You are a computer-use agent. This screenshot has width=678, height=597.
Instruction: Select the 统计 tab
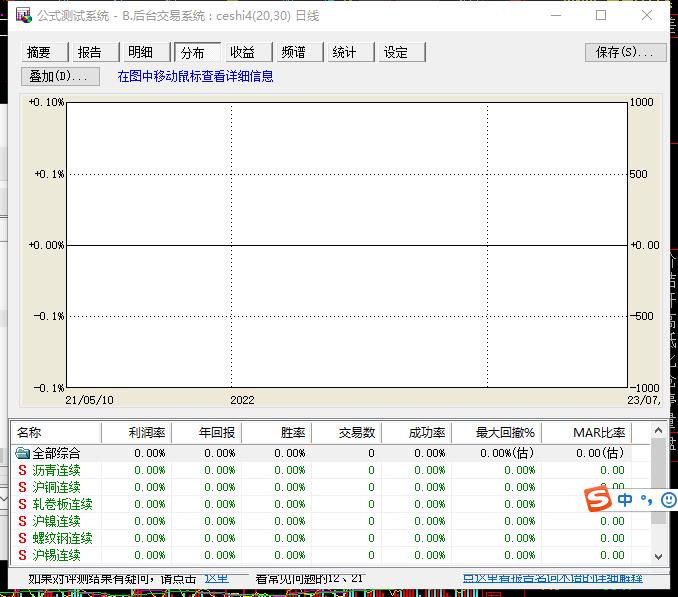coord(351,52)
